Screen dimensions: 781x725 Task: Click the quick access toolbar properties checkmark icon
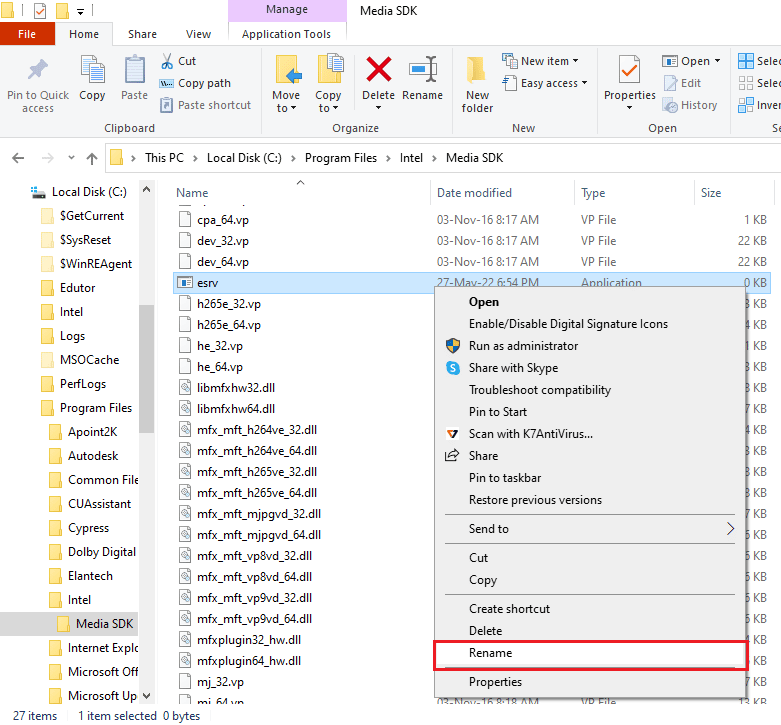coord(40,10)
